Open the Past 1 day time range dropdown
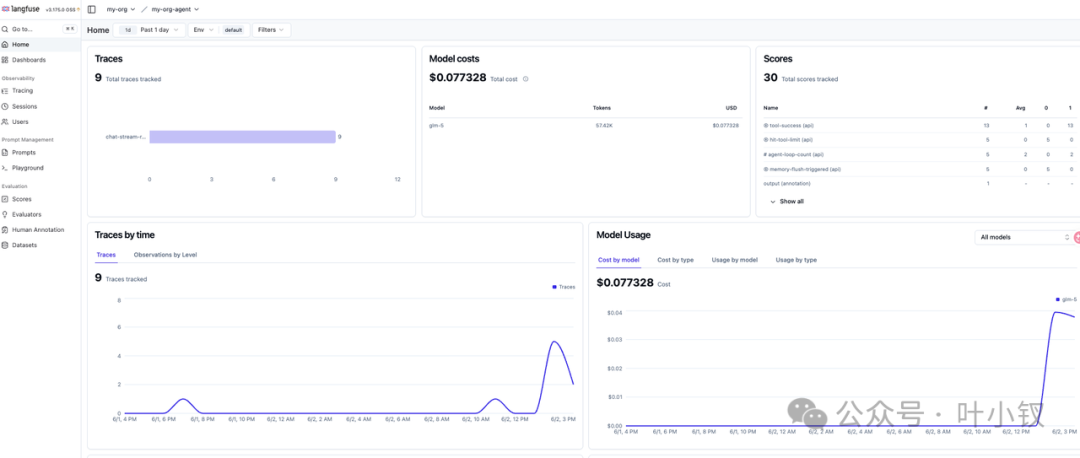The image size is (1080, 458). 149,30
